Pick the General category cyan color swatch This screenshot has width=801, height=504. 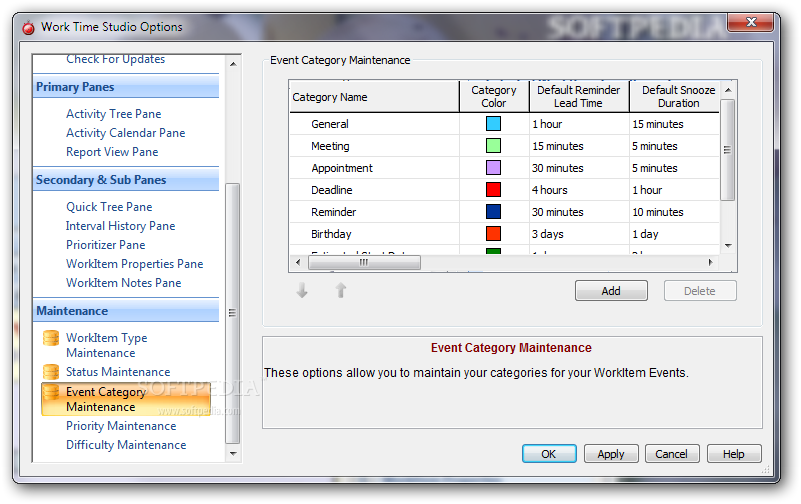(493, 124)
